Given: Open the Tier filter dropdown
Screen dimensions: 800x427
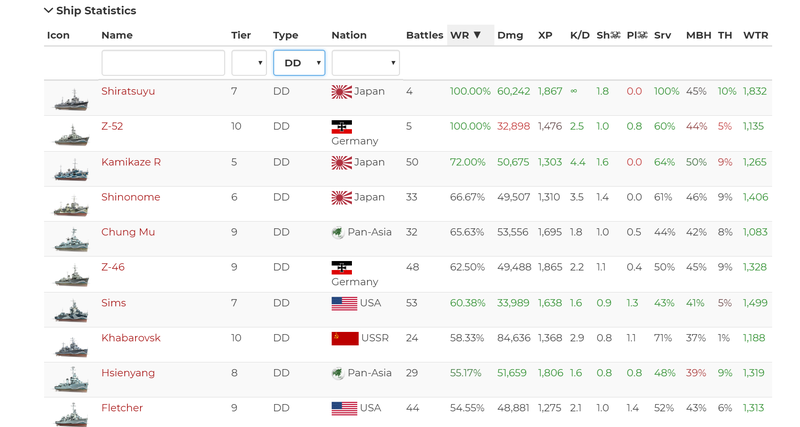Looking at the screenshot, I should point(249,63).
